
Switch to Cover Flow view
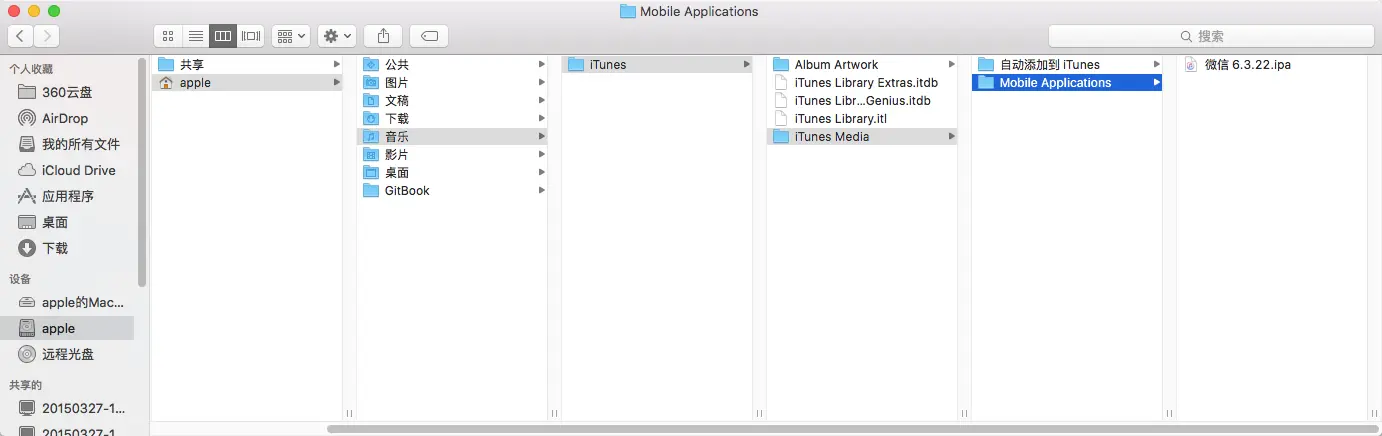point(251,36)
